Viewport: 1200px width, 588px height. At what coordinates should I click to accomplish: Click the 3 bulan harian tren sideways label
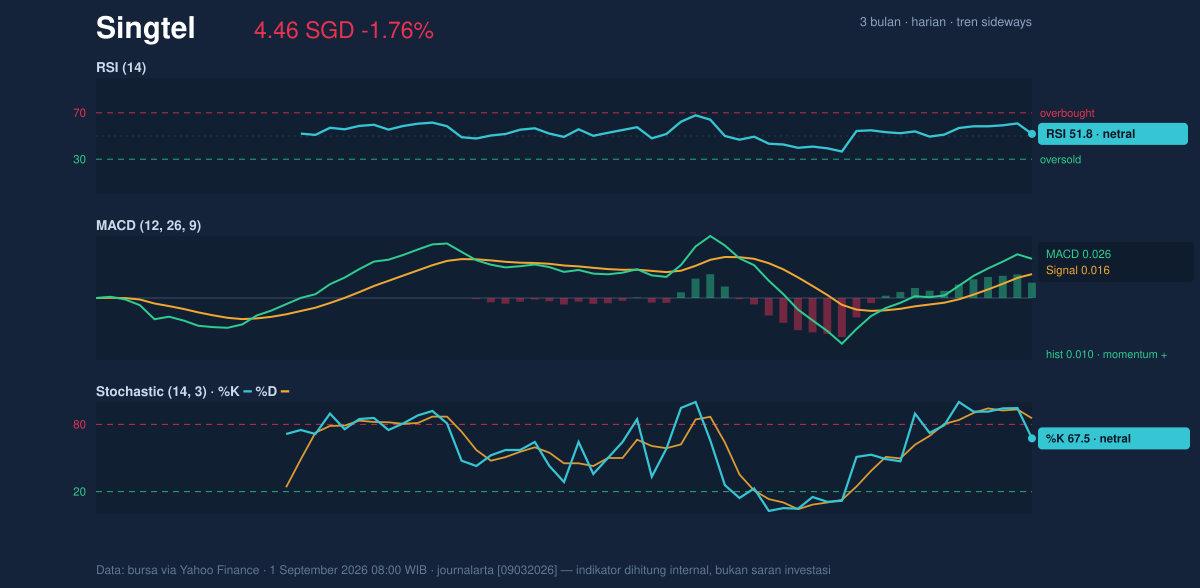pos(945,22)
